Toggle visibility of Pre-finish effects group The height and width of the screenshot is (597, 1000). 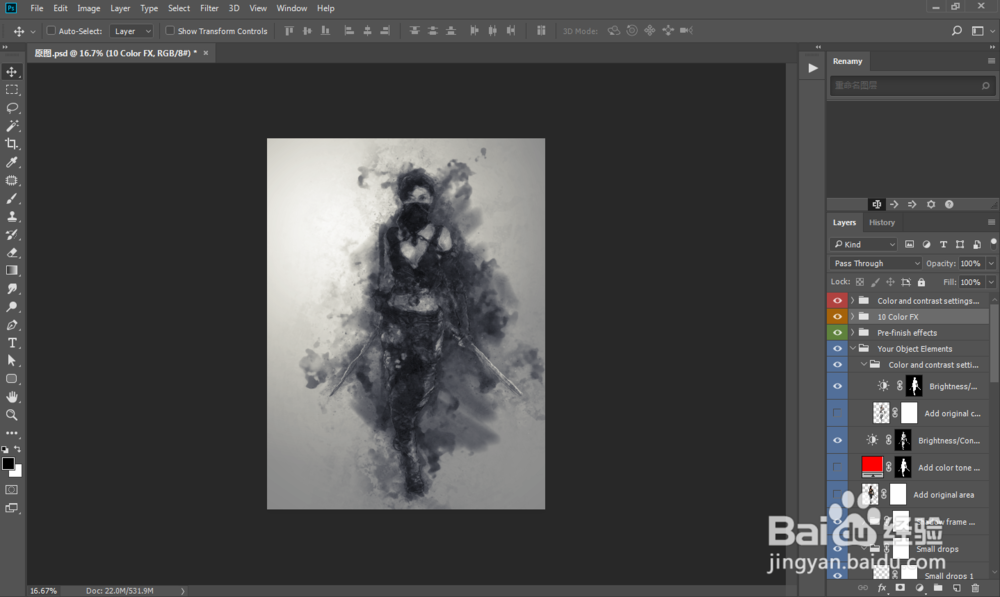coord(837,332)
